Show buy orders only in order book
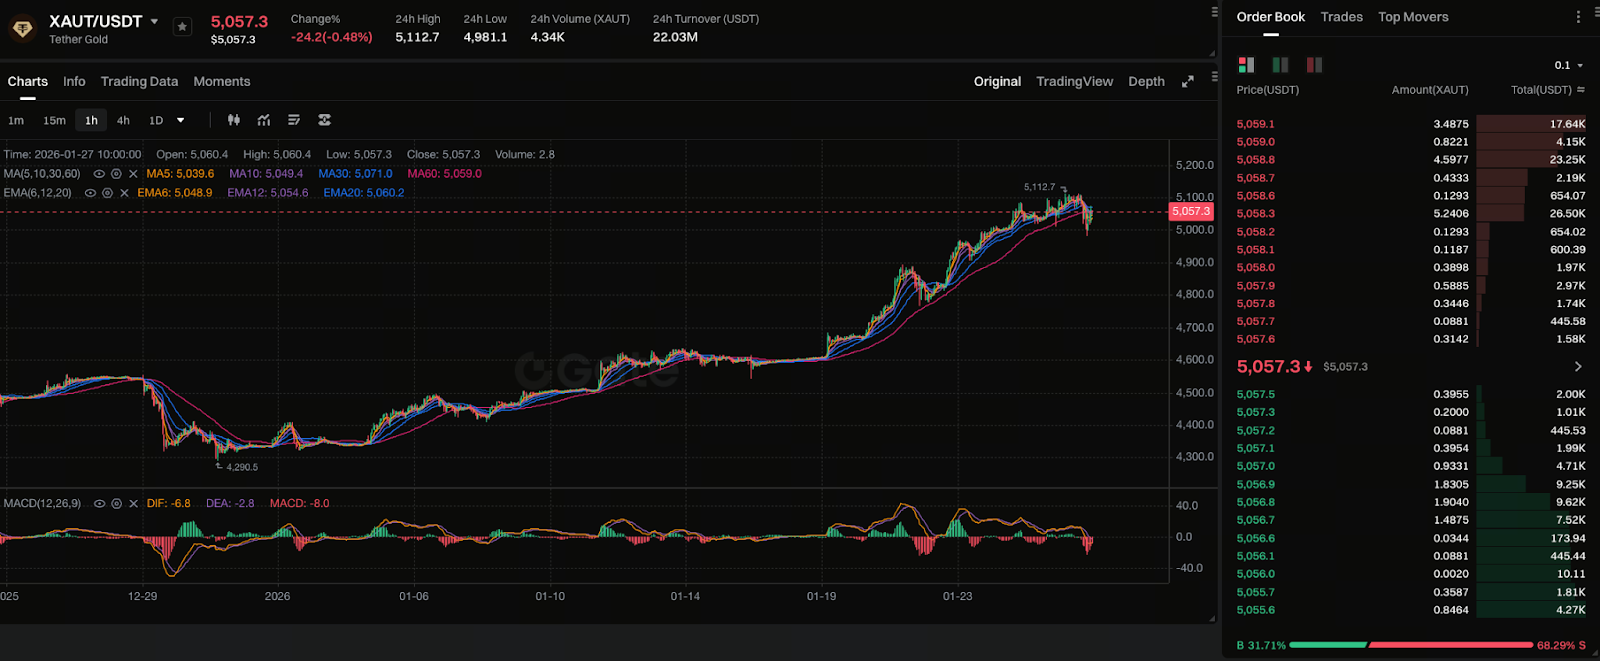The width and height of the screenshot is (1600, 661). click(x=1280, y=65)
